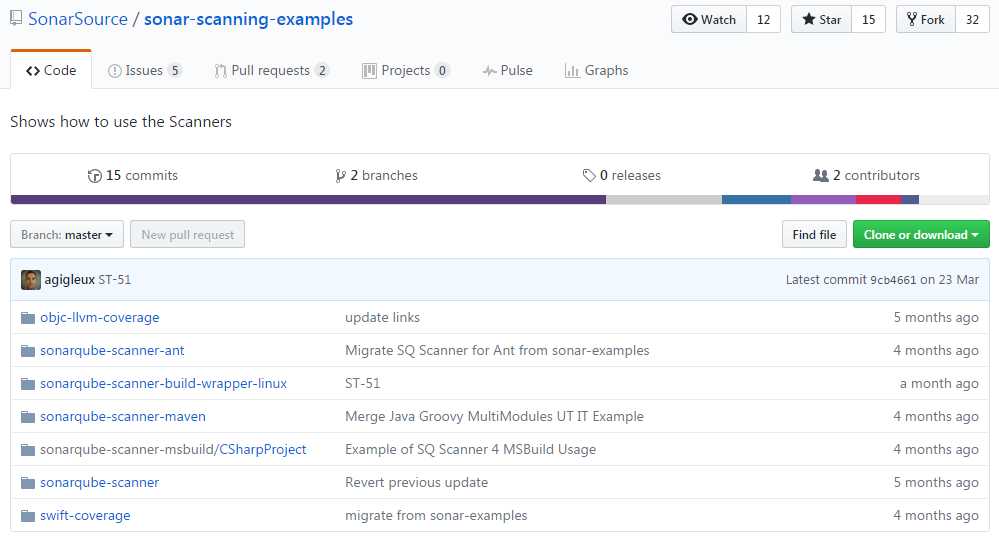Click the Pulse activity icon
999x550 pixels.
489,71
